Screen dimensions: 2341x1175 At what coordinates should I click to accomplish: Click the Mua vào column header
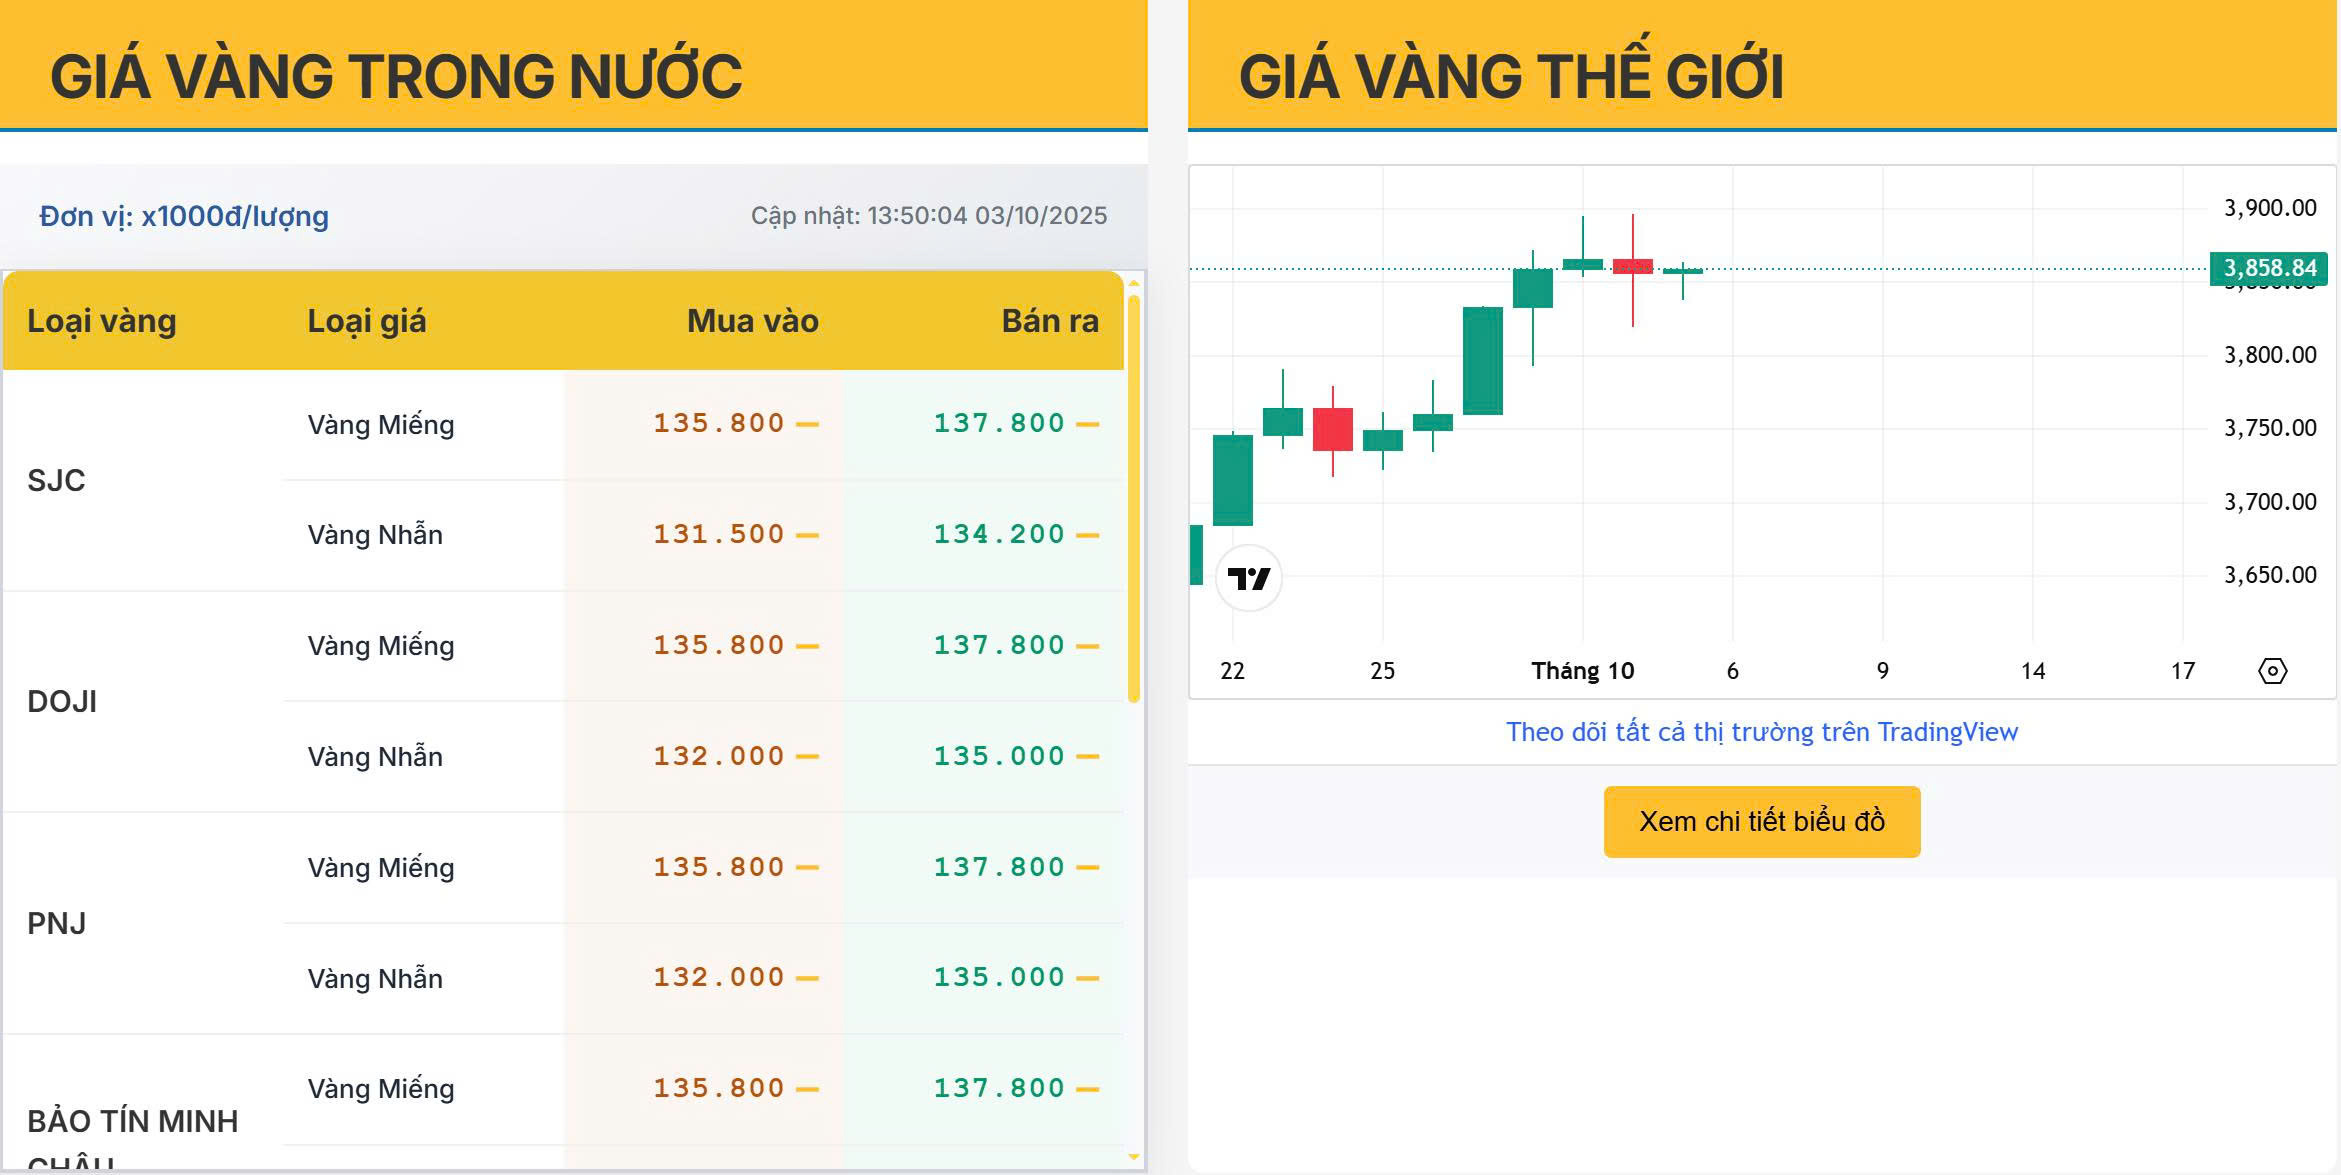[752, 321]
